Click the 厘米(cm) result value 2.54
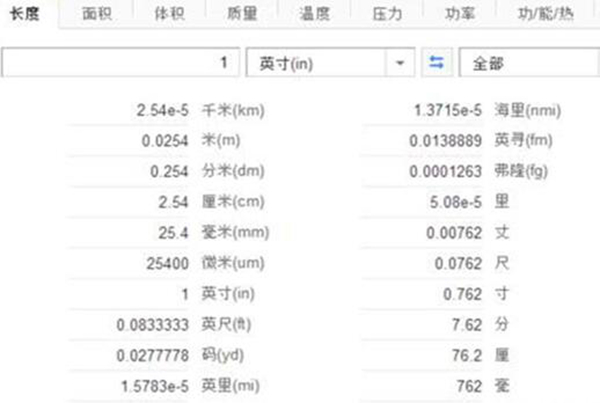The image size is (600, 403). (x=175, y=202)
